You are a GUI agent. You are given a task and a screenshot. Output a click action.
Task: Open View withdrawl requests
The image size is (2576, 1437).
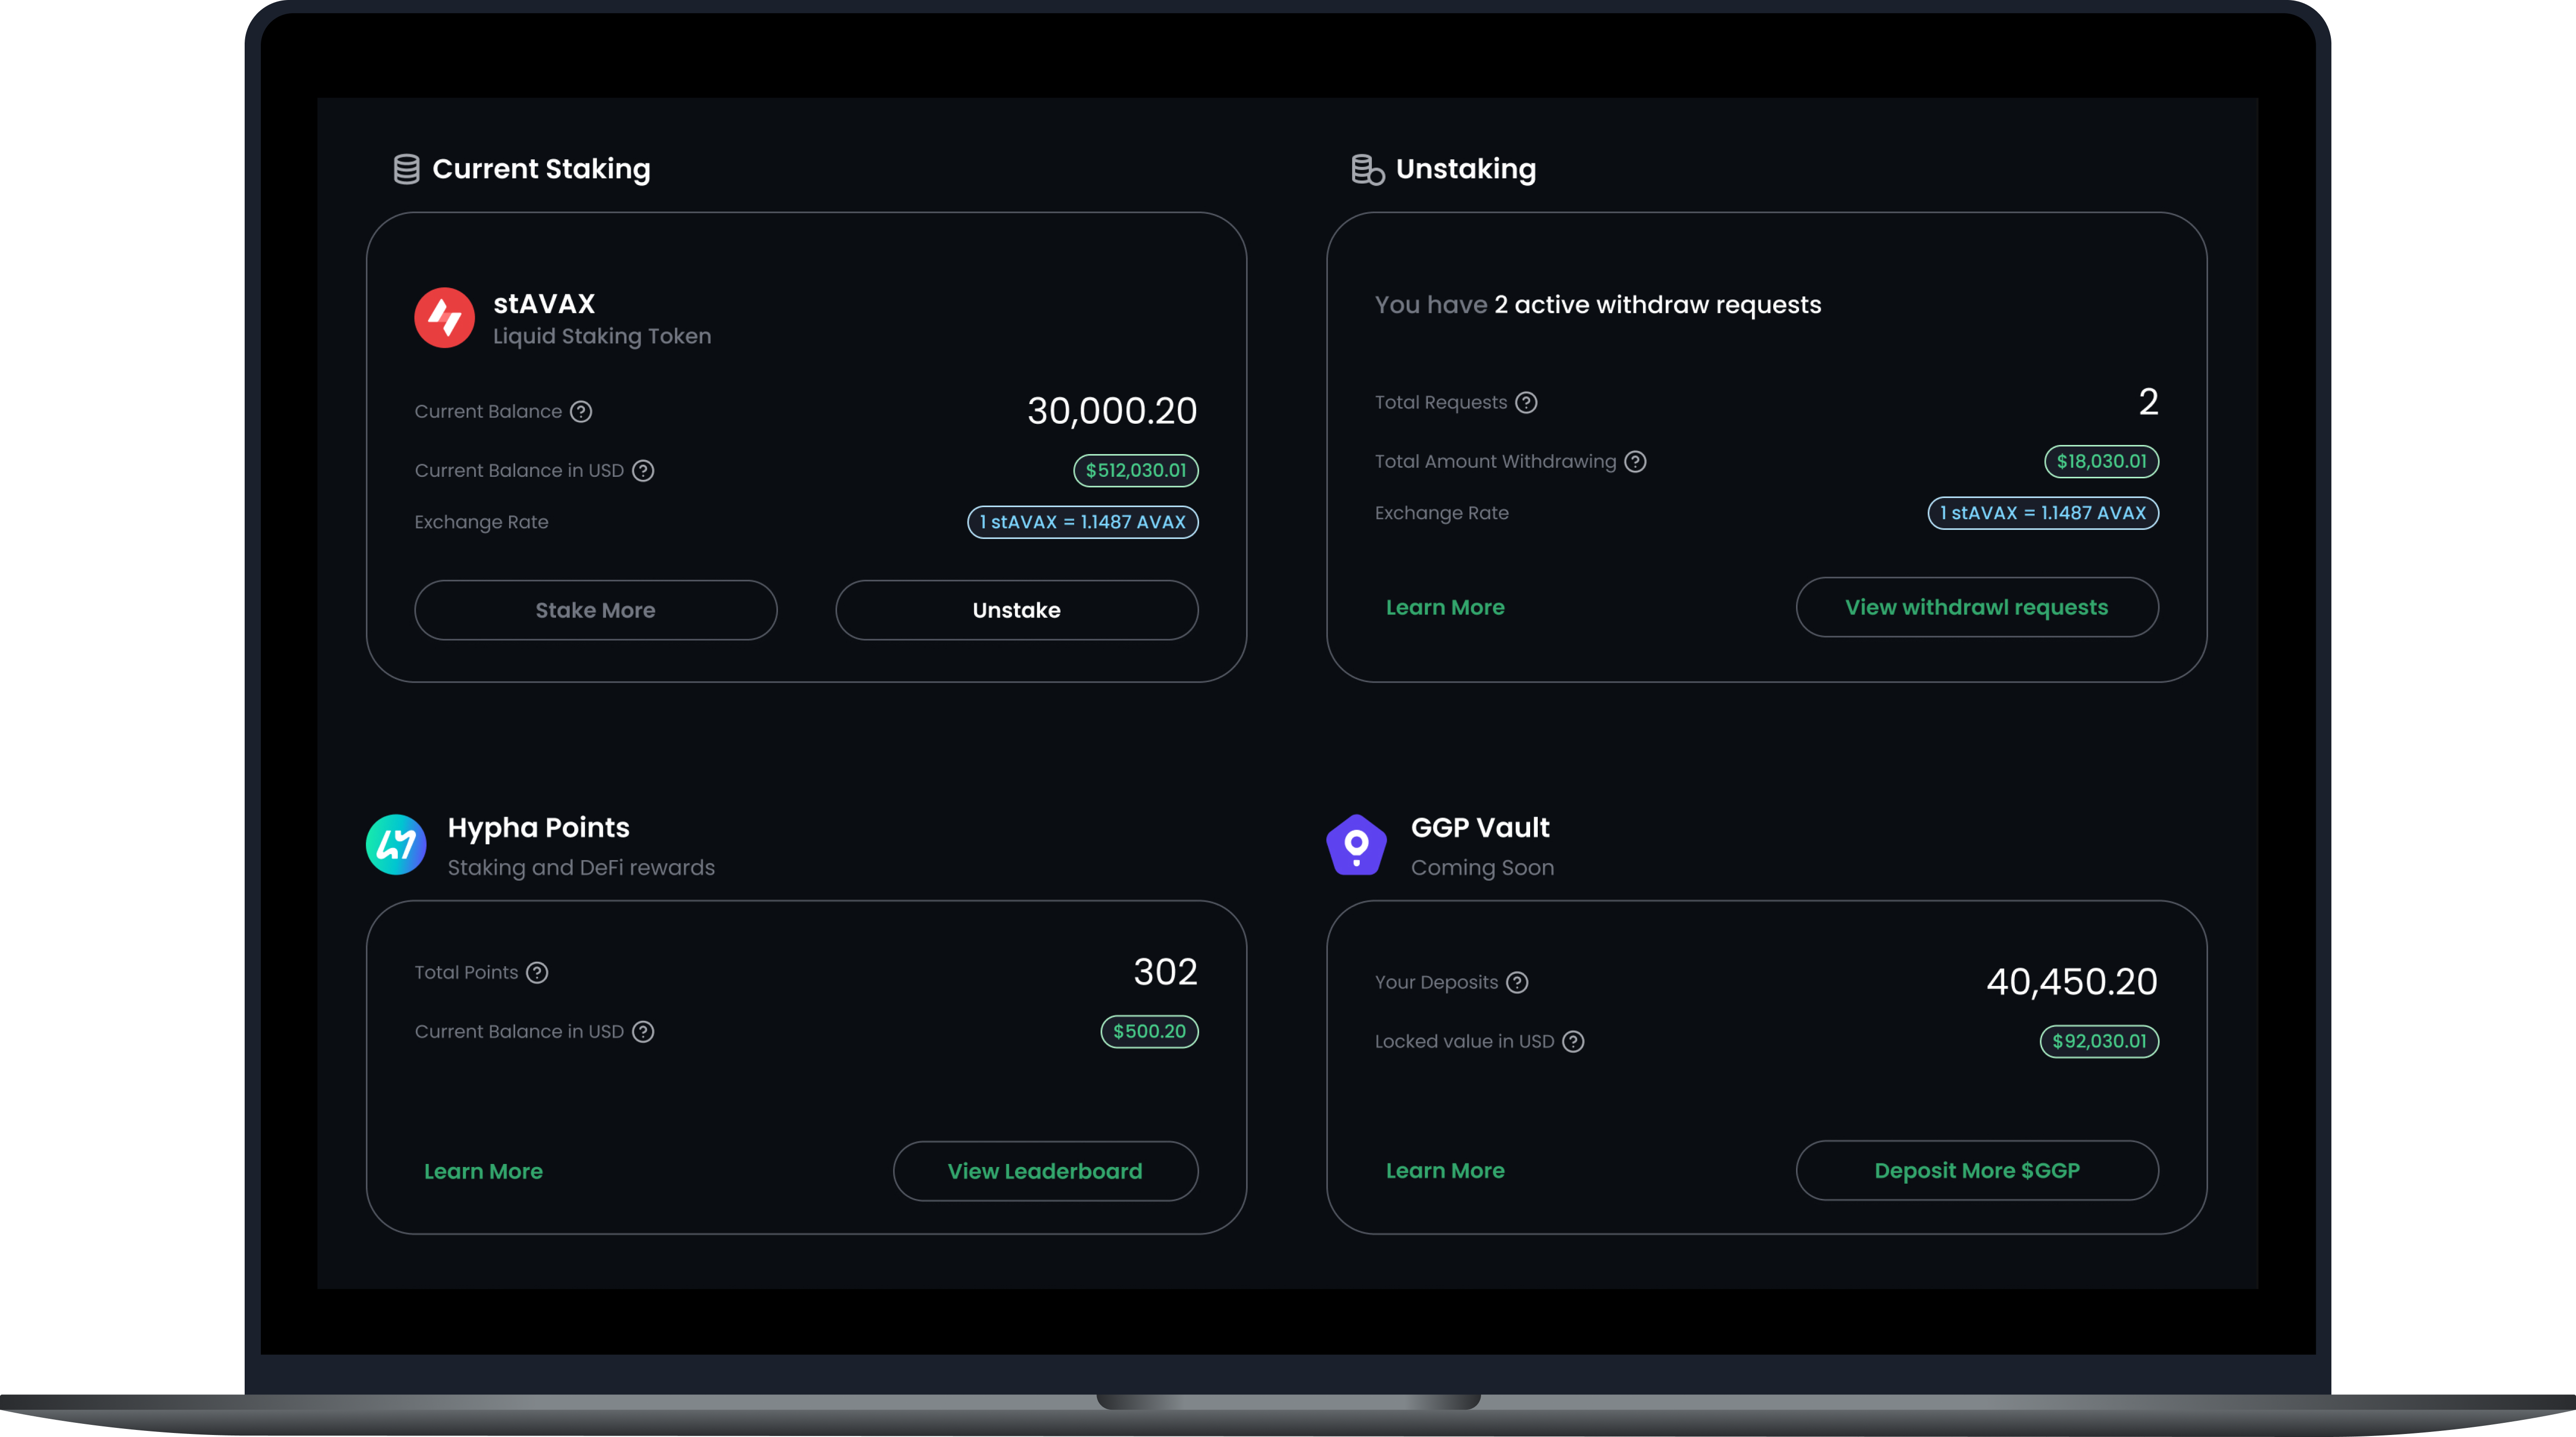point(1976,607)
